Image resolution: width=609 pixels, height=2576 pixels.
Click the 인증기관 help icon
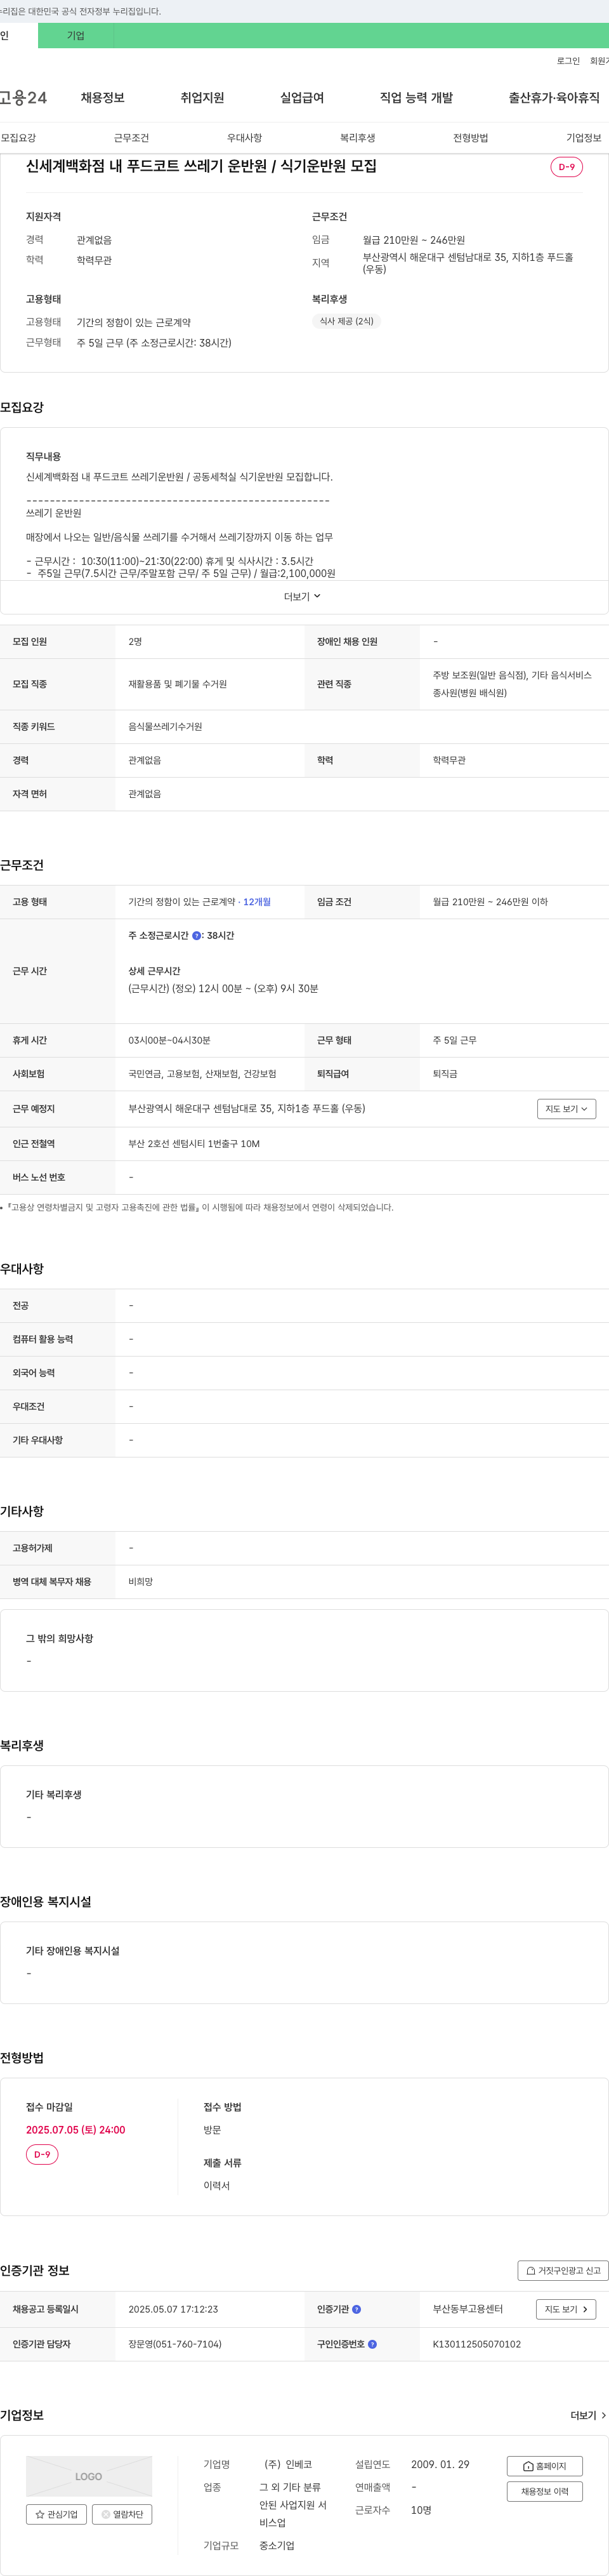pos(356,2310)
